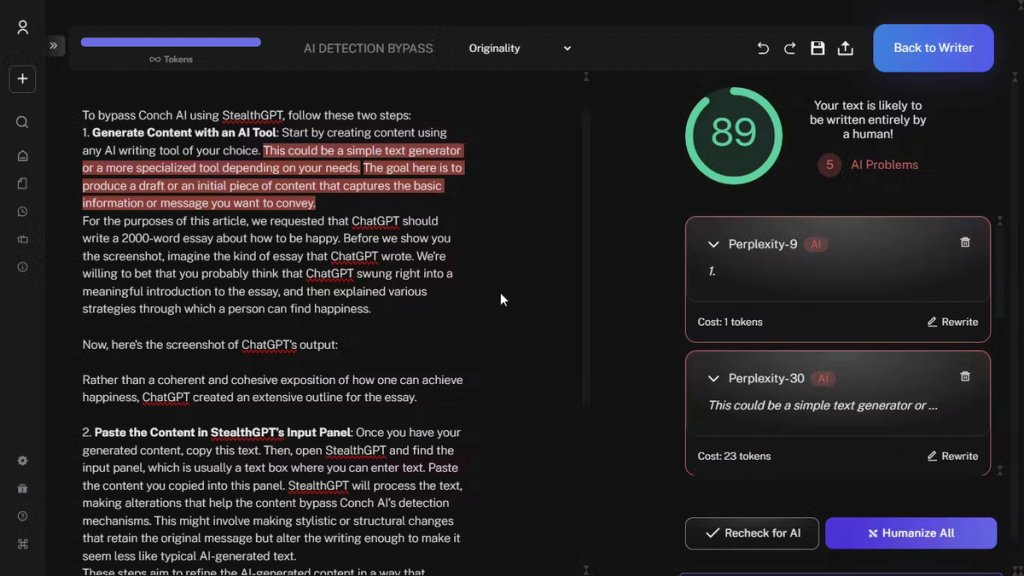Rewrite the Perplexity-9 problem
Screen dimensions: 1024x576
pos(952,322)
